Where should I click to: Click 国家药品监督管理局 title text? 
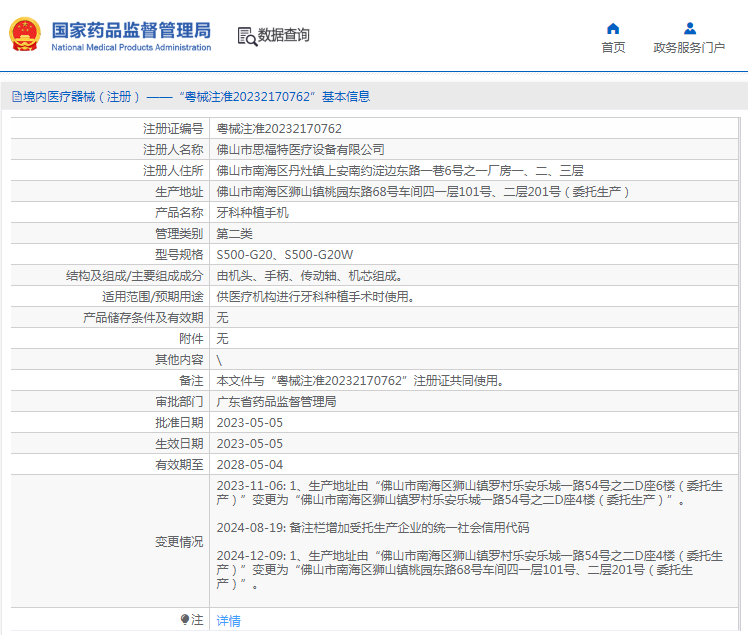coord(131,30)
